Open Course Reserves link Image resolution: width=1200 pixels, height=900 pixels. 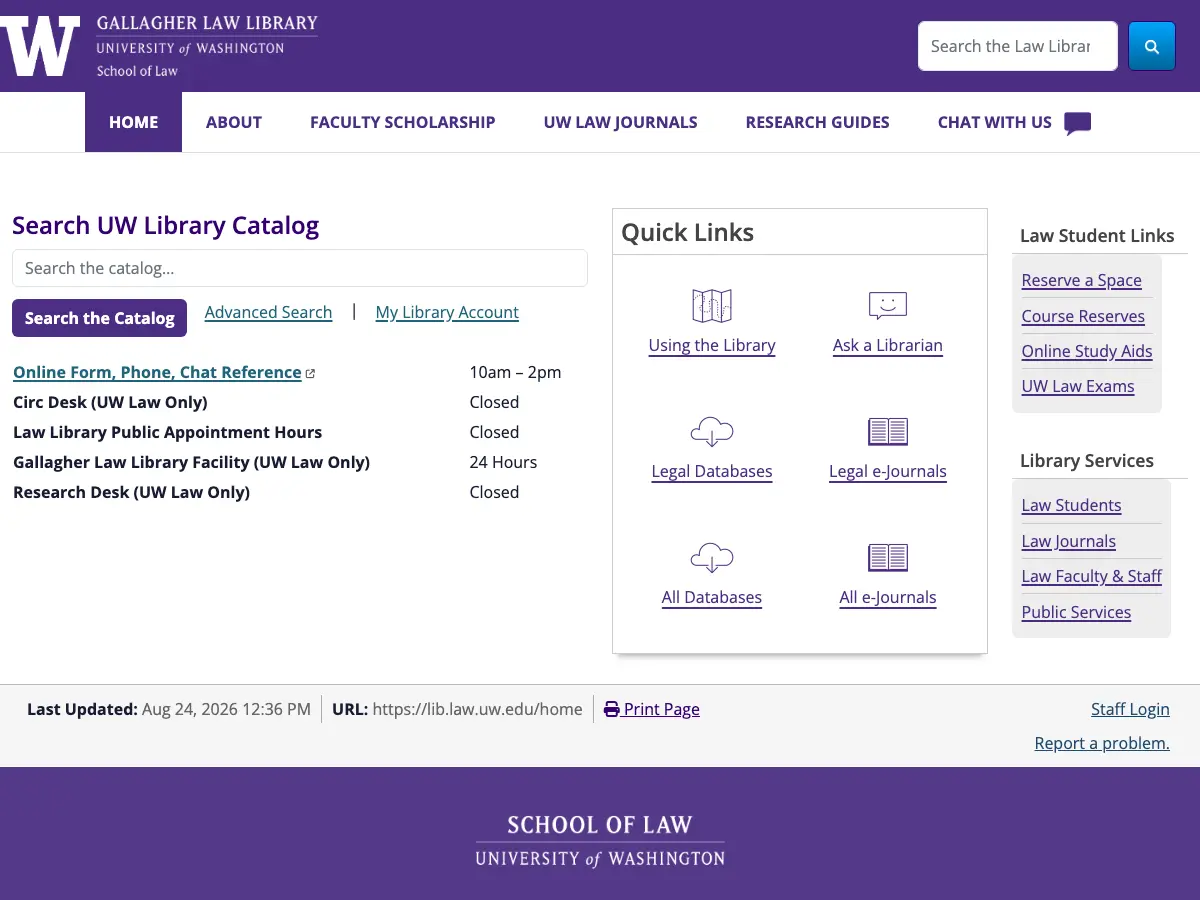pyautogui.click(x=1083, y=316)
